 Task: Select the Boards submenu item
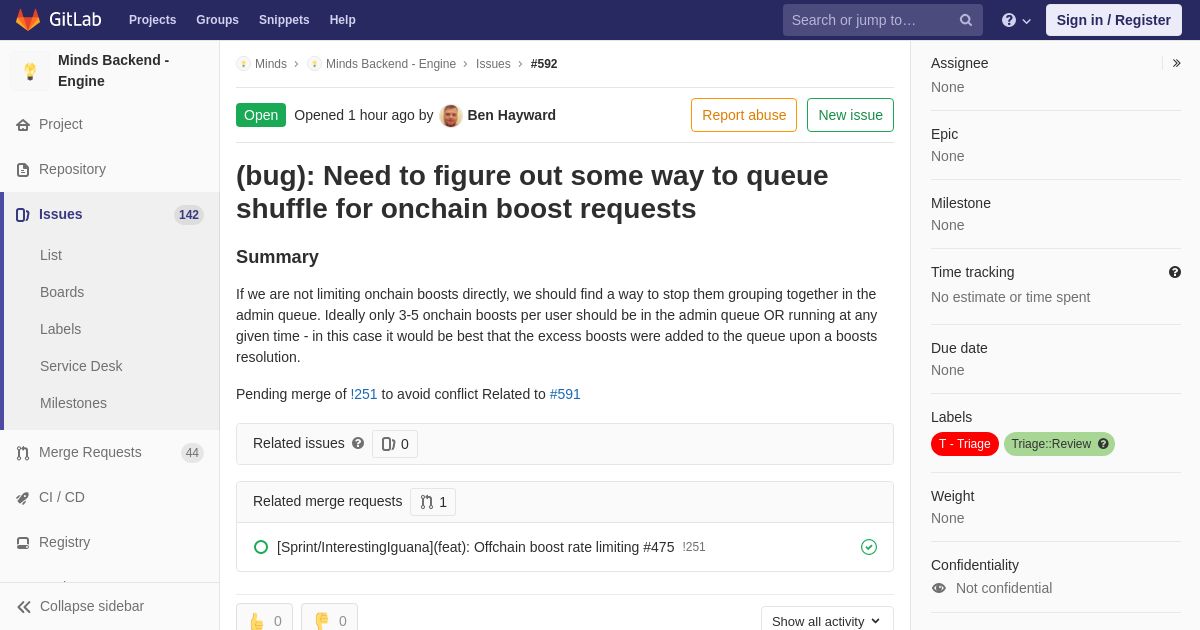coord(62,292)
